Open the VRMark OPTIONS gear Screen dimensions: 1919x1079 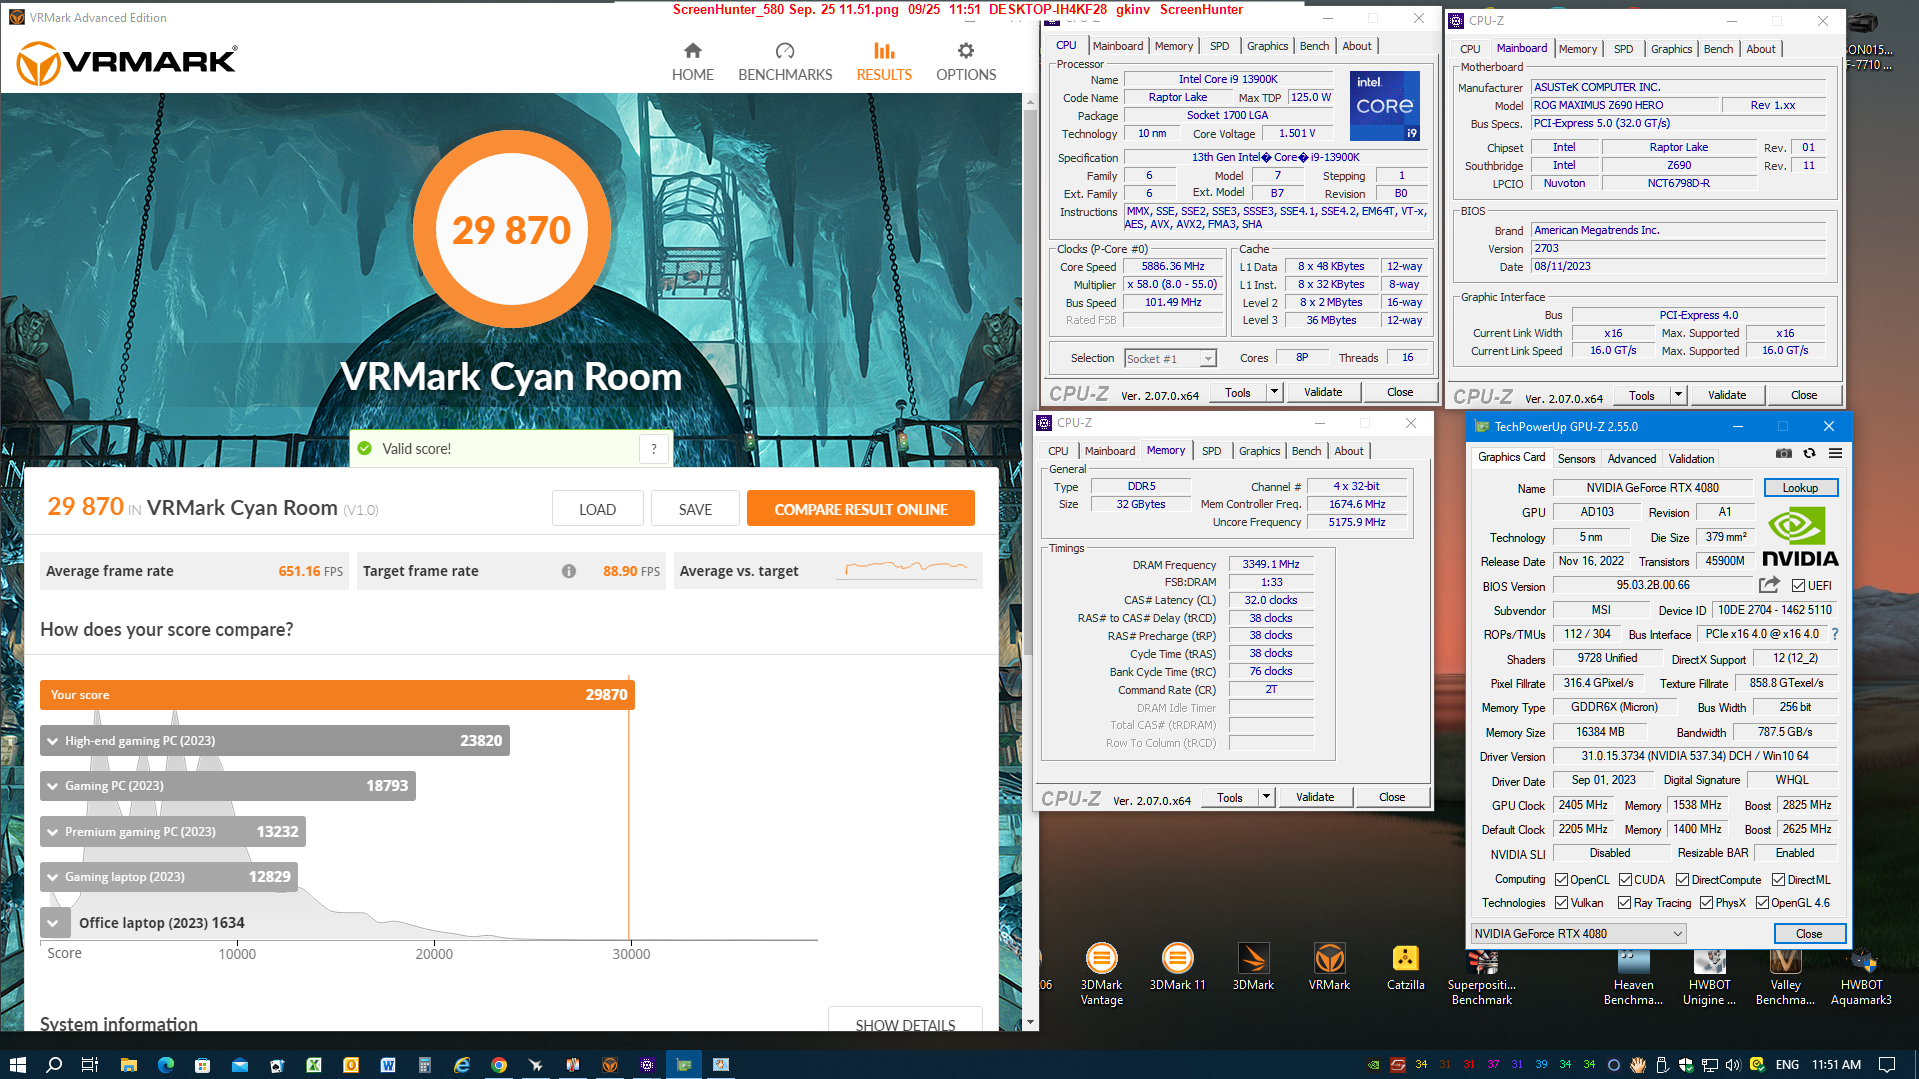coord(966,62)
